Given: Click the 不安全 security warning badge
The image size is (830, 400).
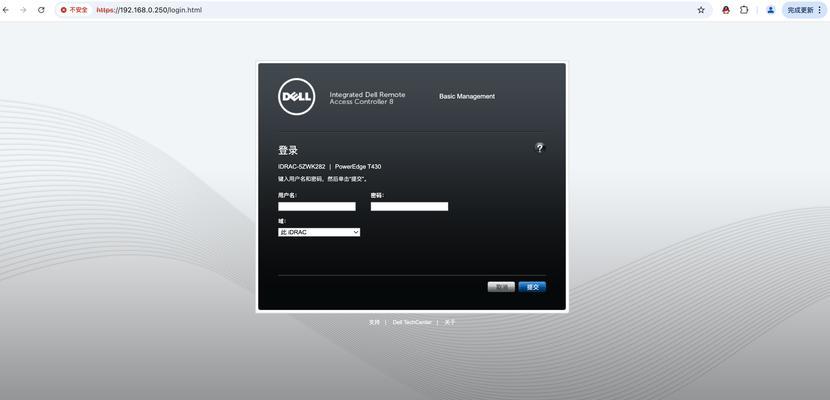Looking at the screenshot, I should click(x=74, y=10).
